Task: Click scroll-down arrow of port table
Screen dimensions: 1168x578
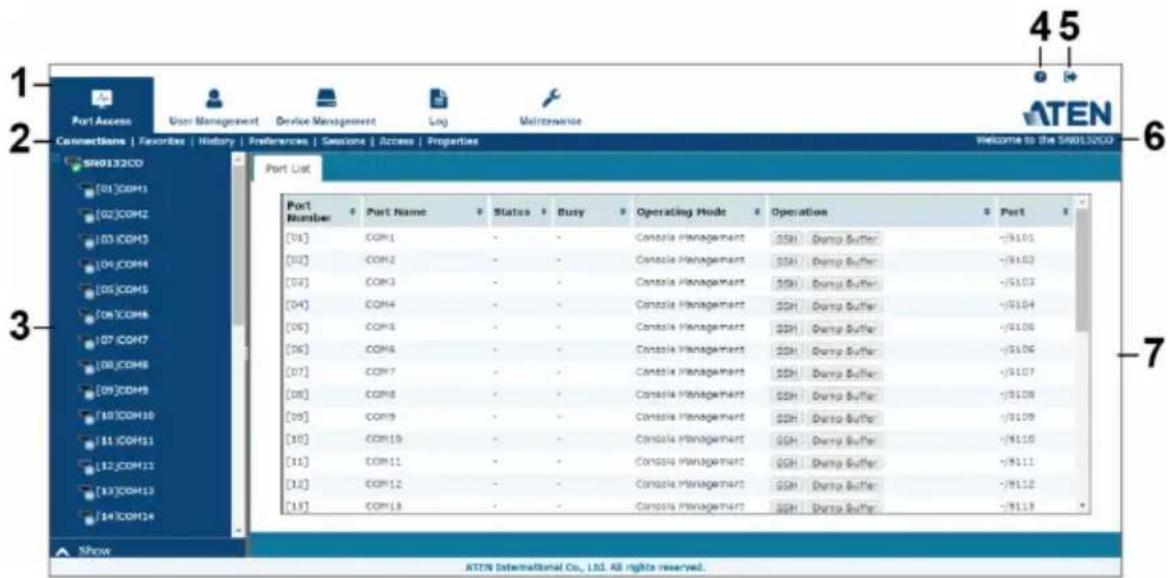Action: pos(1083,504)
